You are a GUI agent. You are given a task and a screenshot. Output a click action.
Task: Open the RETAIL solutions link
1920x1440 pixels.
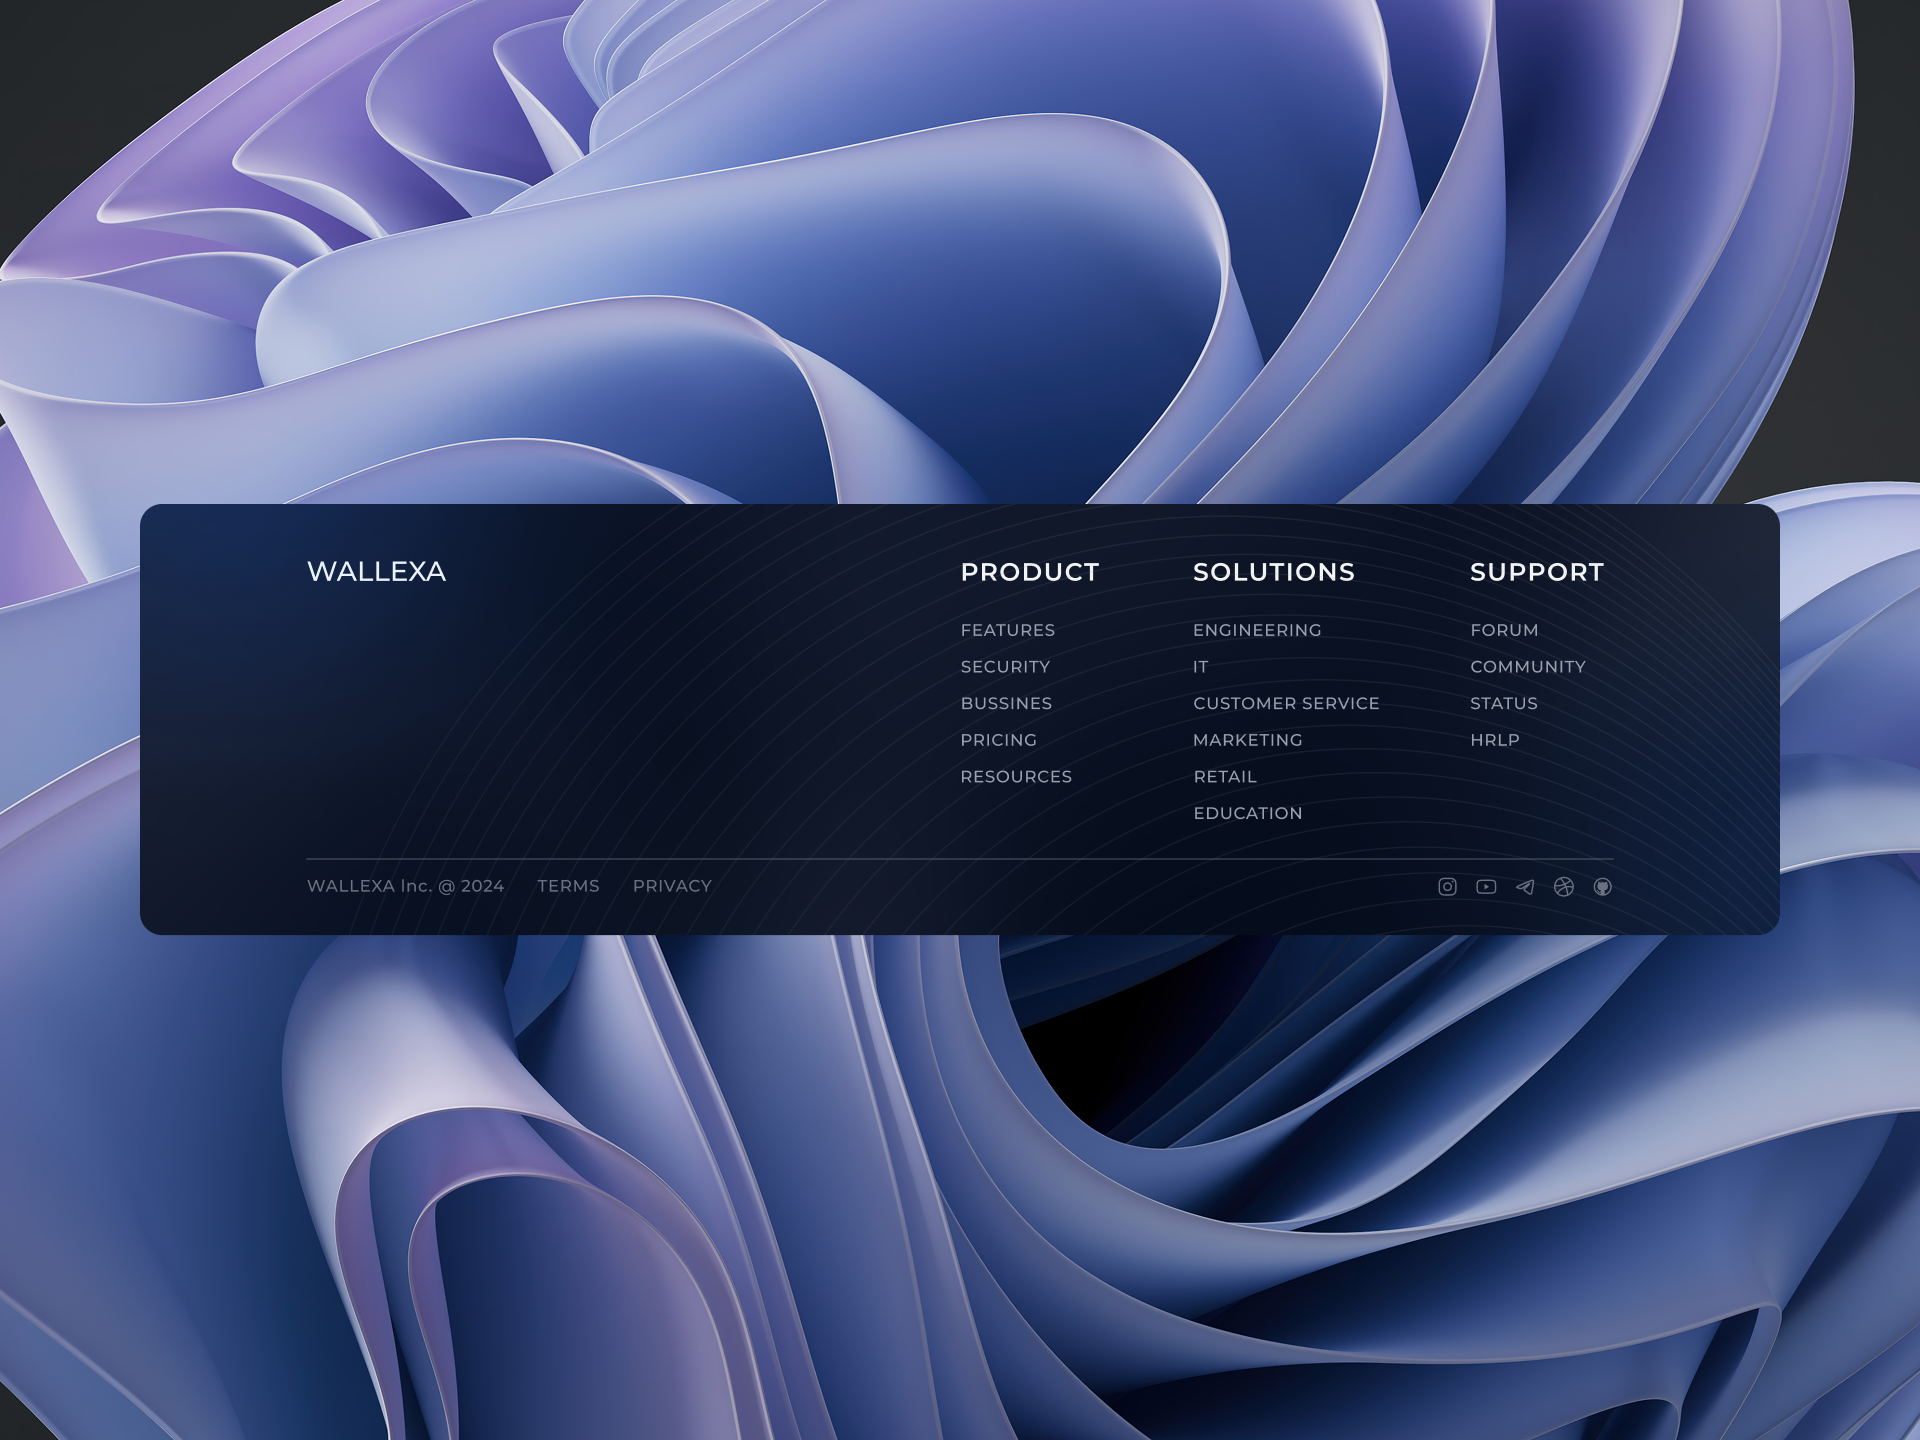[x=1225, y=777]
